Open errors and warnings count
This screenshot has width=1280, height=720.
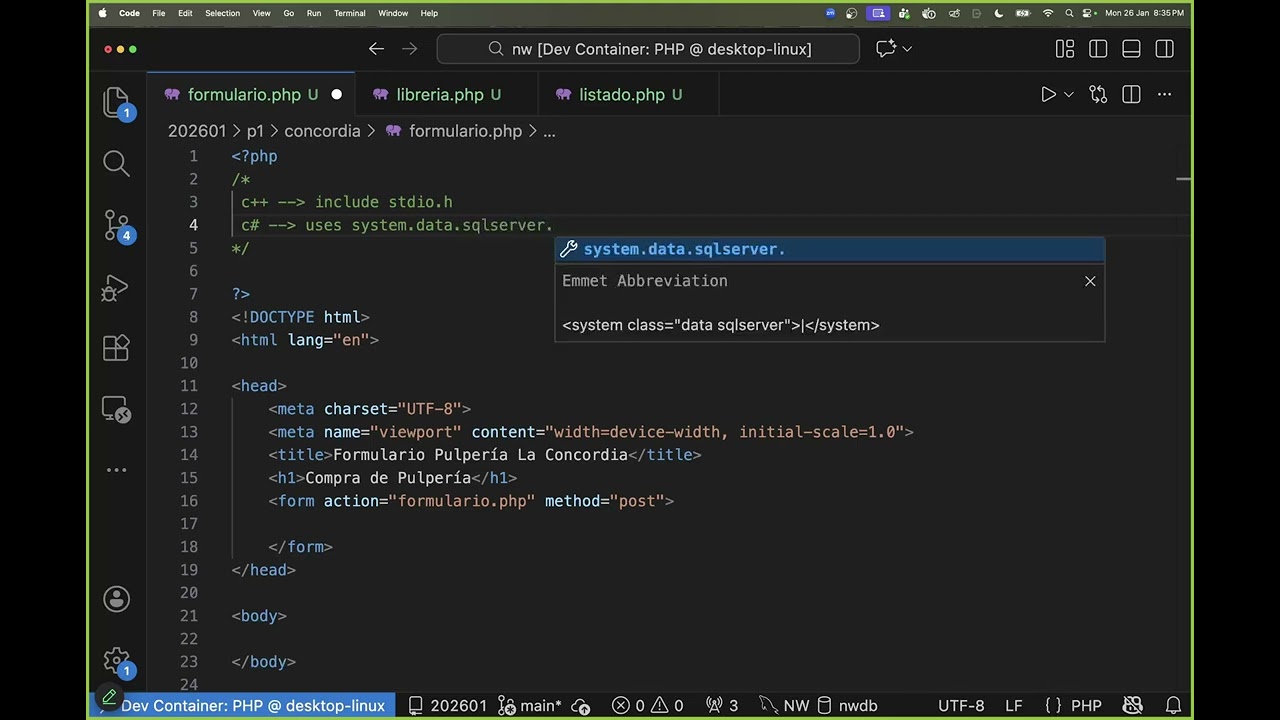tap(648, 705)
